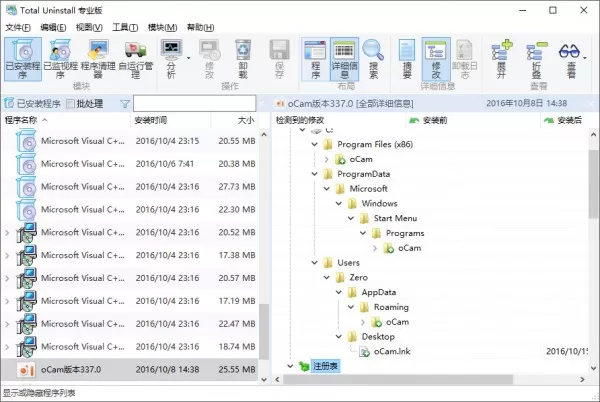Open the 编辑(E) menu
This screenshot has width=600, height=402.
click(53, 27)
